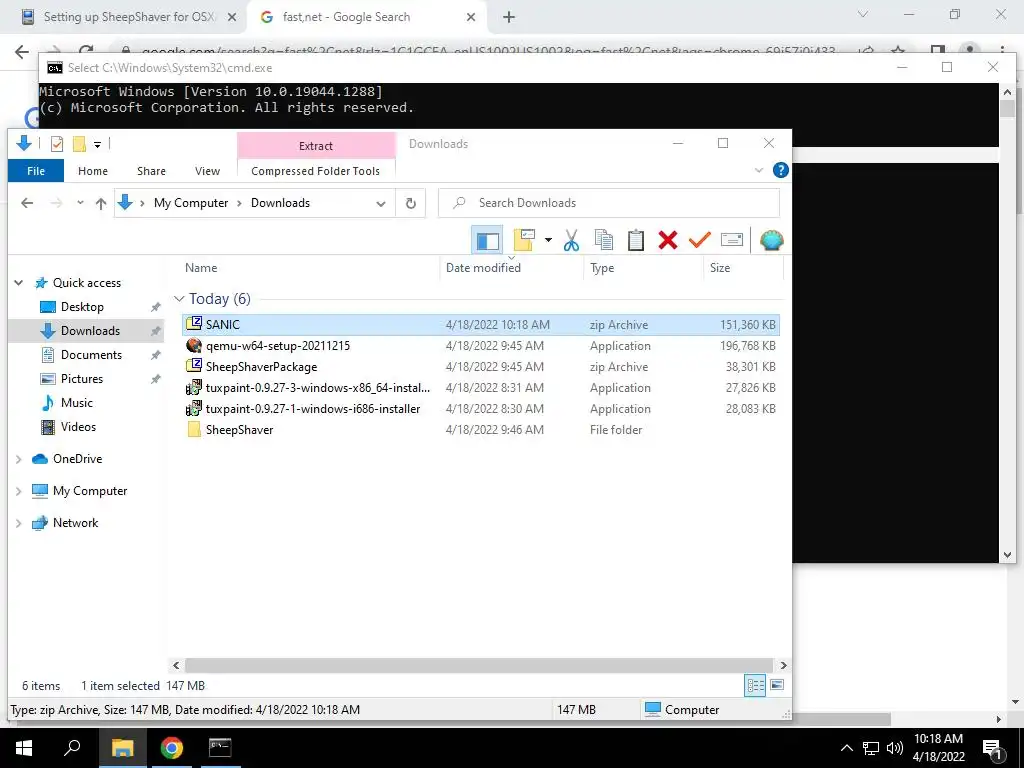Switch to large thumbnails view icon
Viewport: 1024px width, 768px height.
(776, 685)
